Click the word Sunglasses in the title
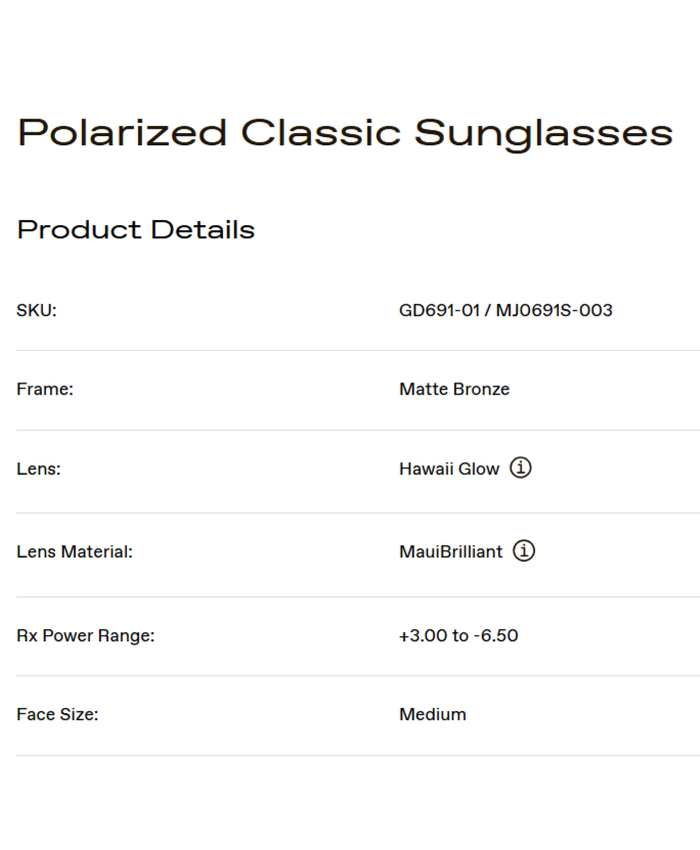This screenshot has height=850, width=700. [x=543, y=133]
